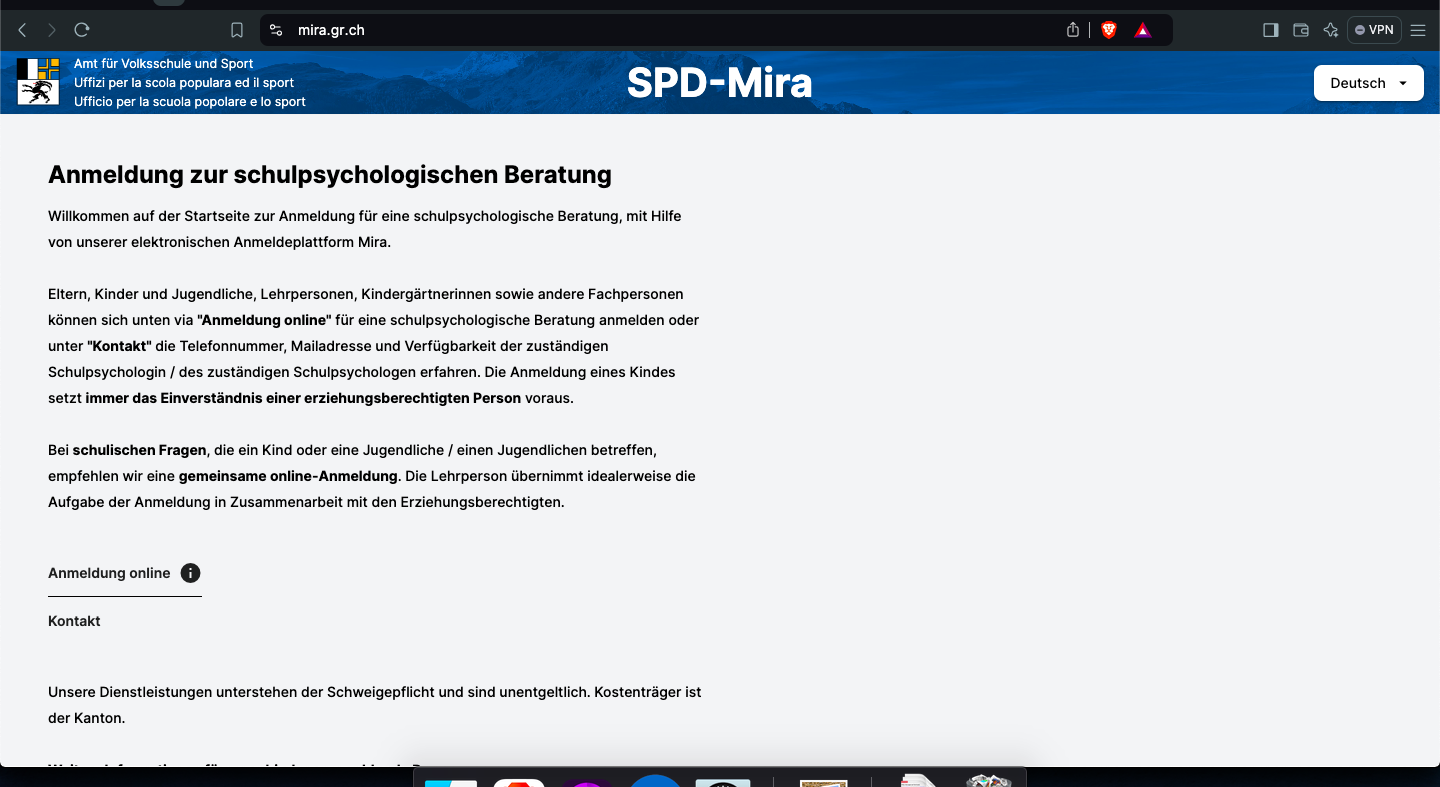This screenshot has width=1440, height=787.
Task: Select the Anmeldung online tab
Action: coord(109,573)
